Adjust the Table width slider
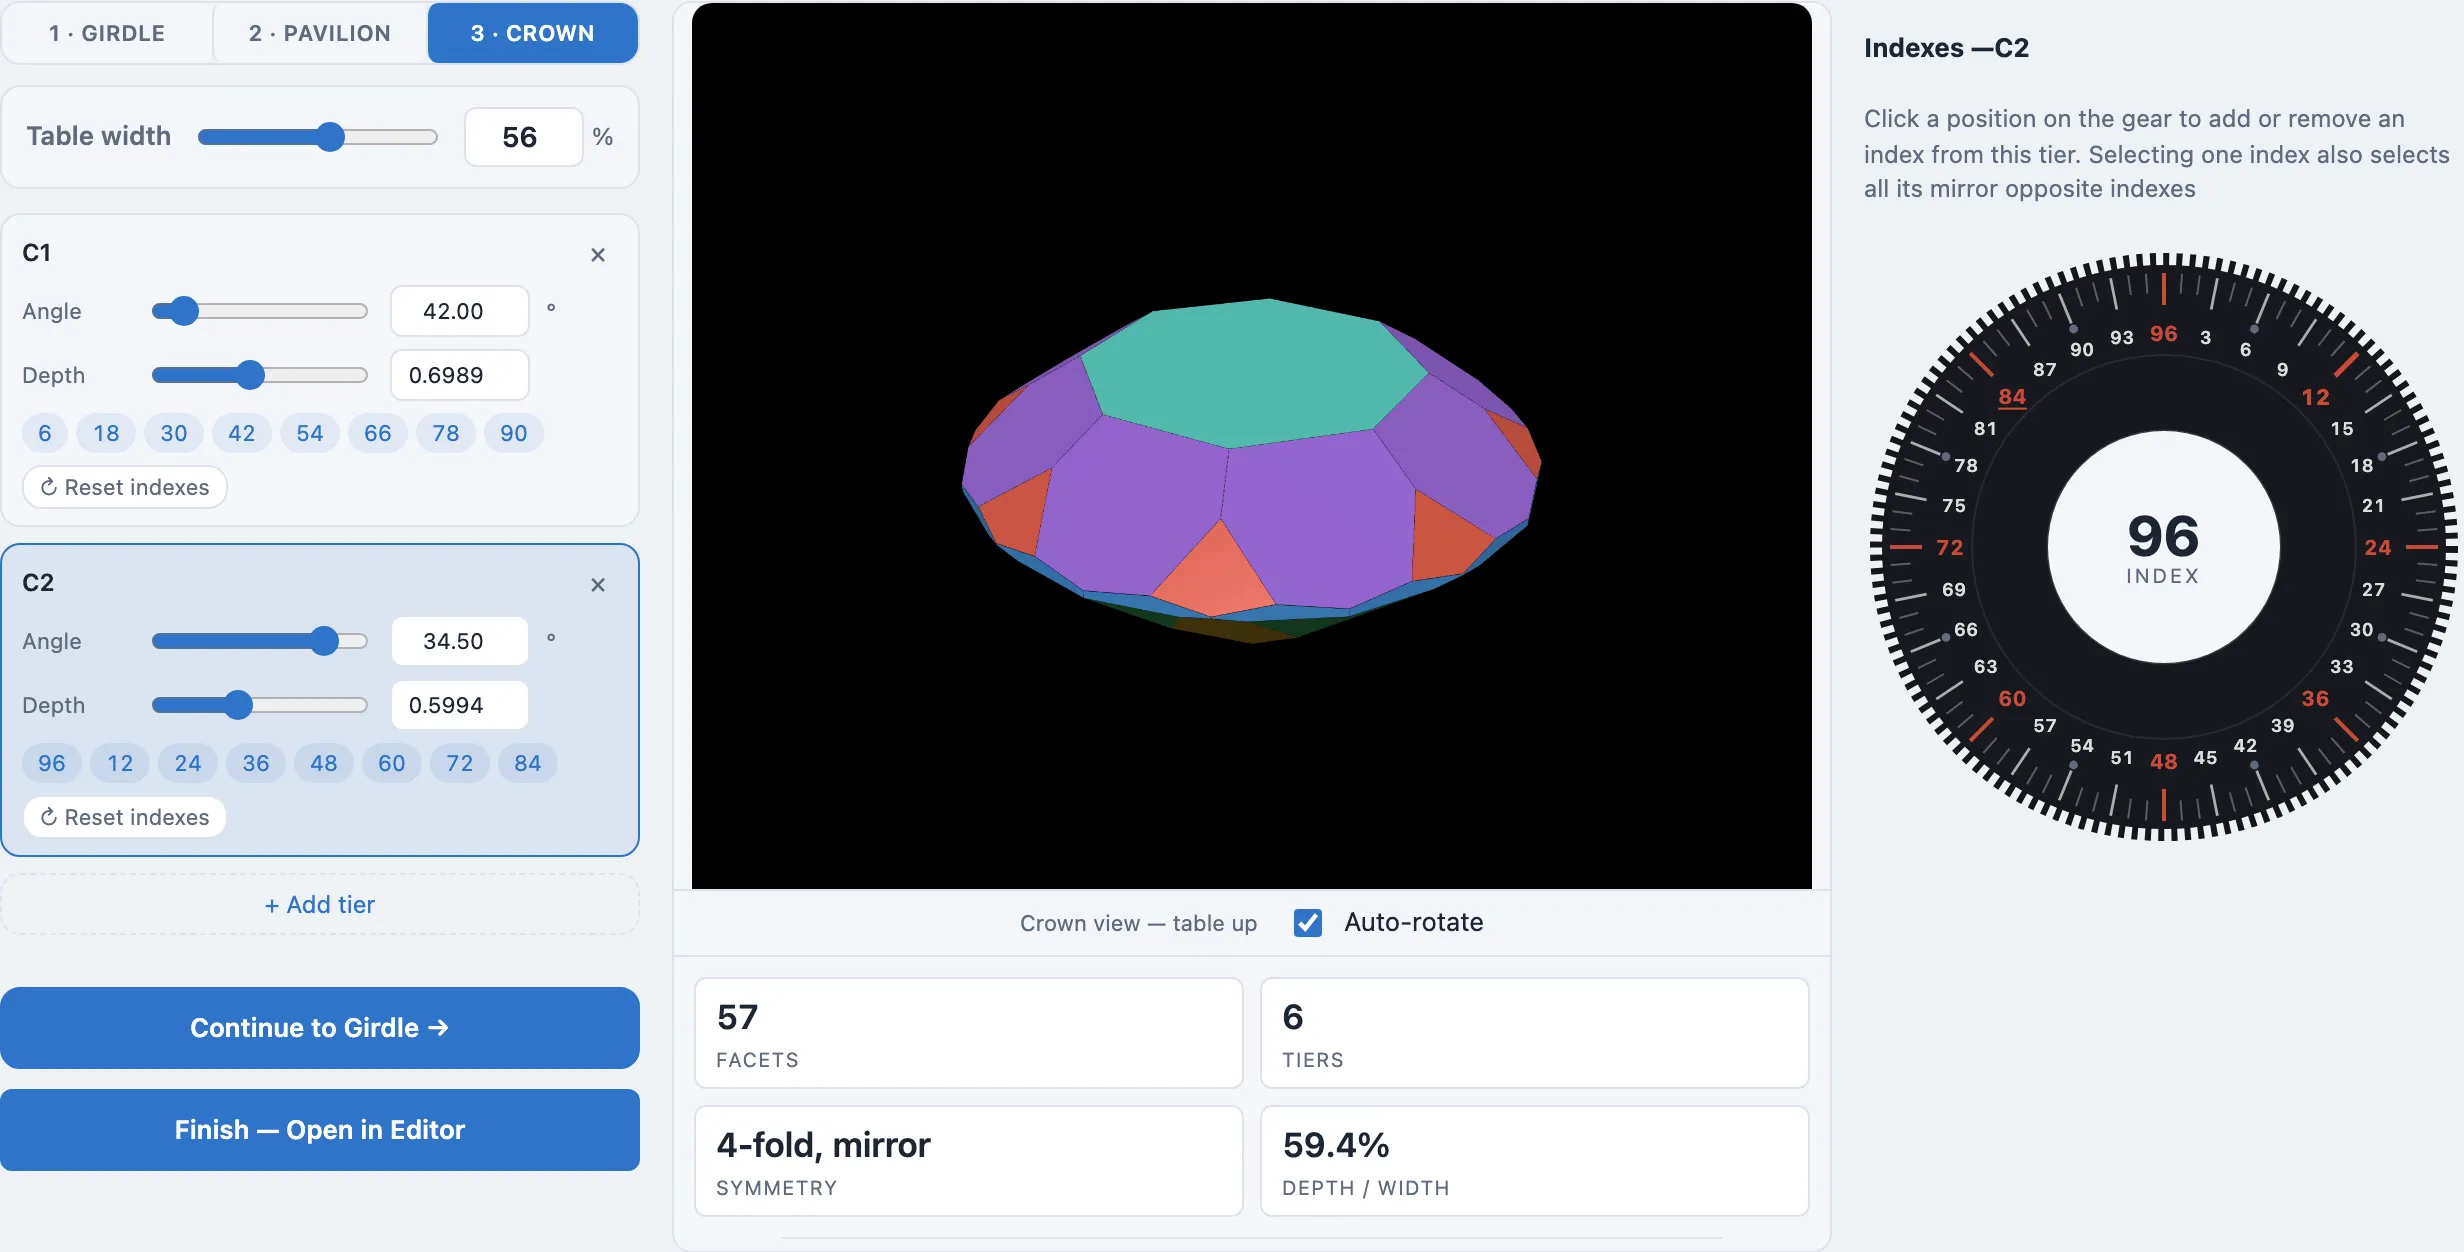2464x1252 pixels. click(x=318, y=137)
